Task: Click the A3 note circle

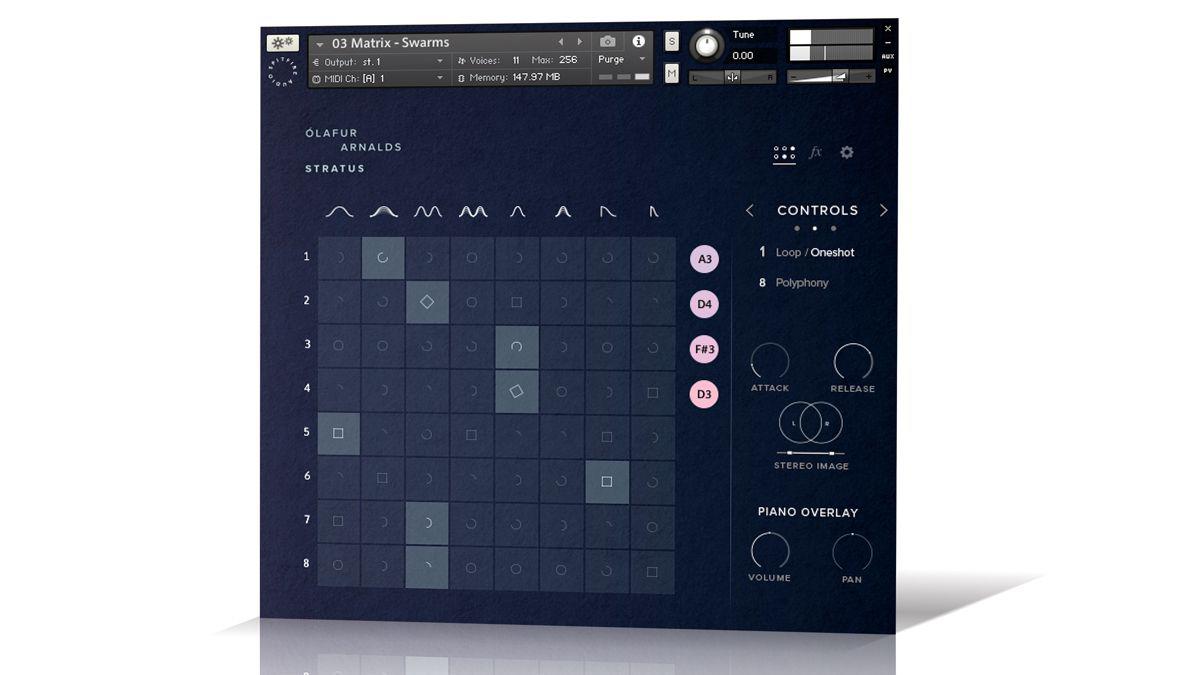Action: (704, 259)
